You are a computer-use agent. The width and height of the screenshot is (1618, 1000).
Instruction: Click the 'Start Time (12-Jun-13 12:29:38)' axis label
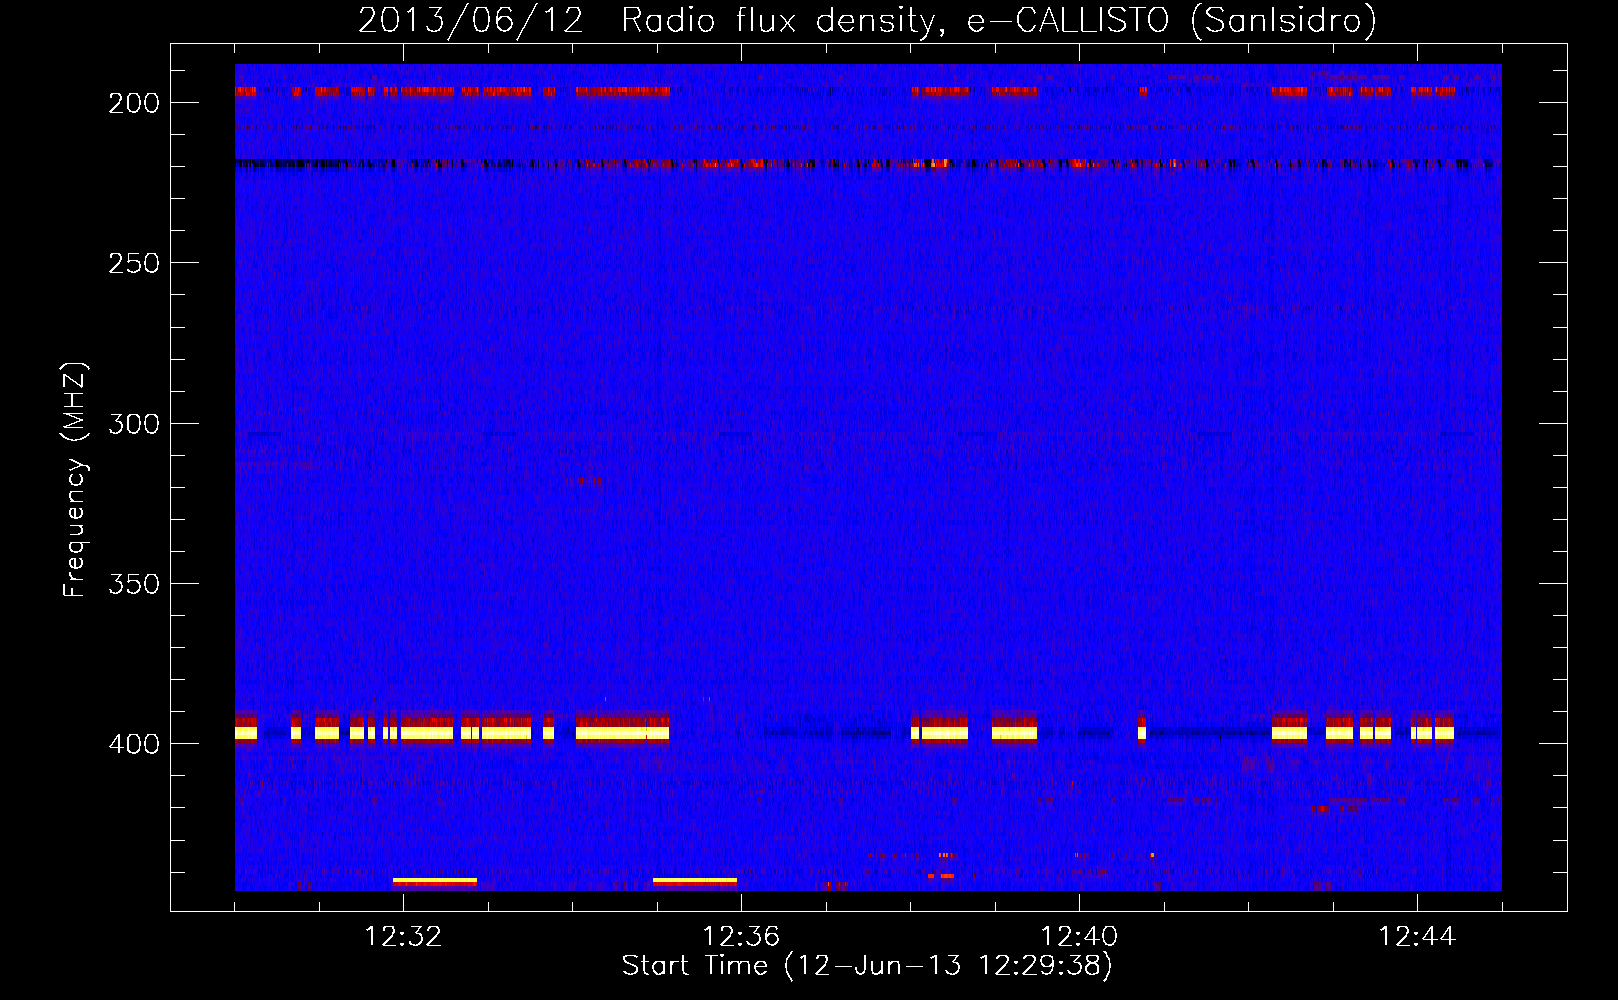pyautogui.click(x=867, y=966)
